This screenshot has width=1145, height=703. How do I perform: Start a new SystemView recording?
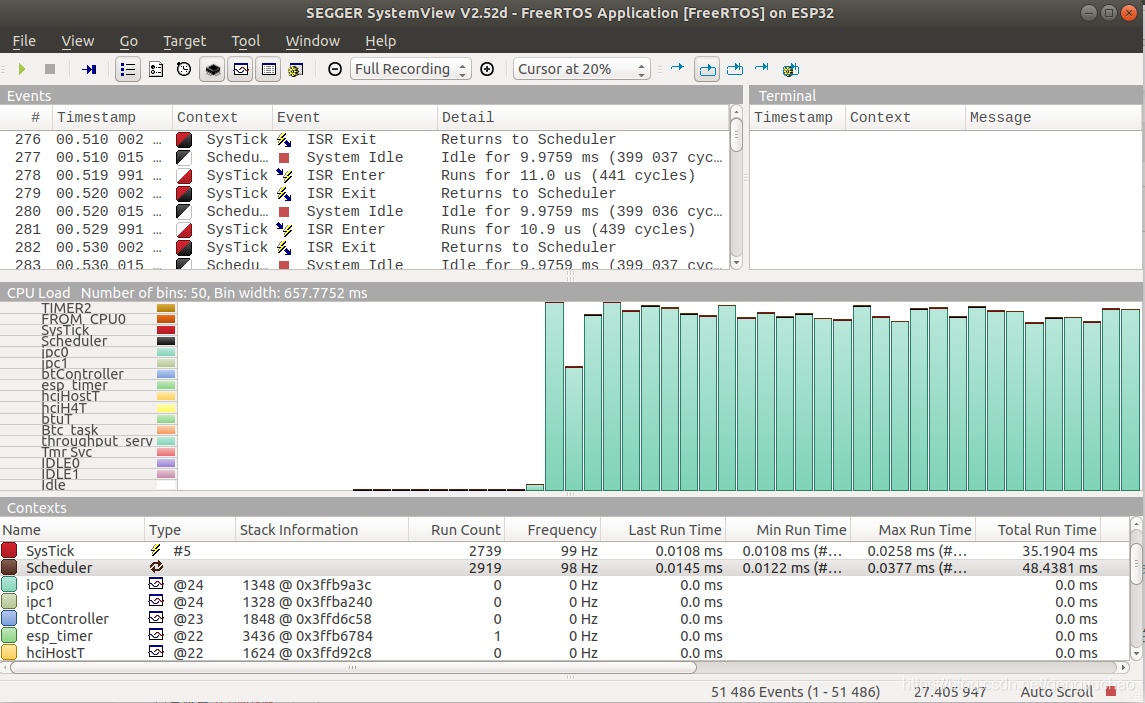[21, 69]
